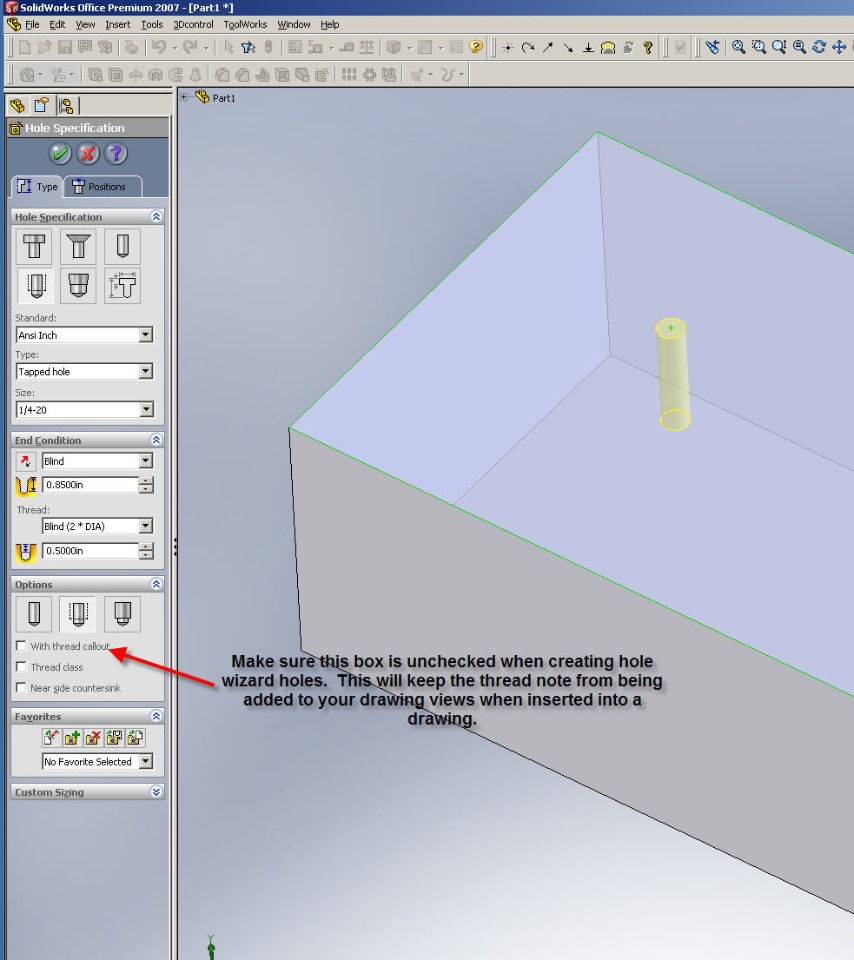This screenshot has height=960, width=854.
Task: Collapse the Options section
Action: 156,584
